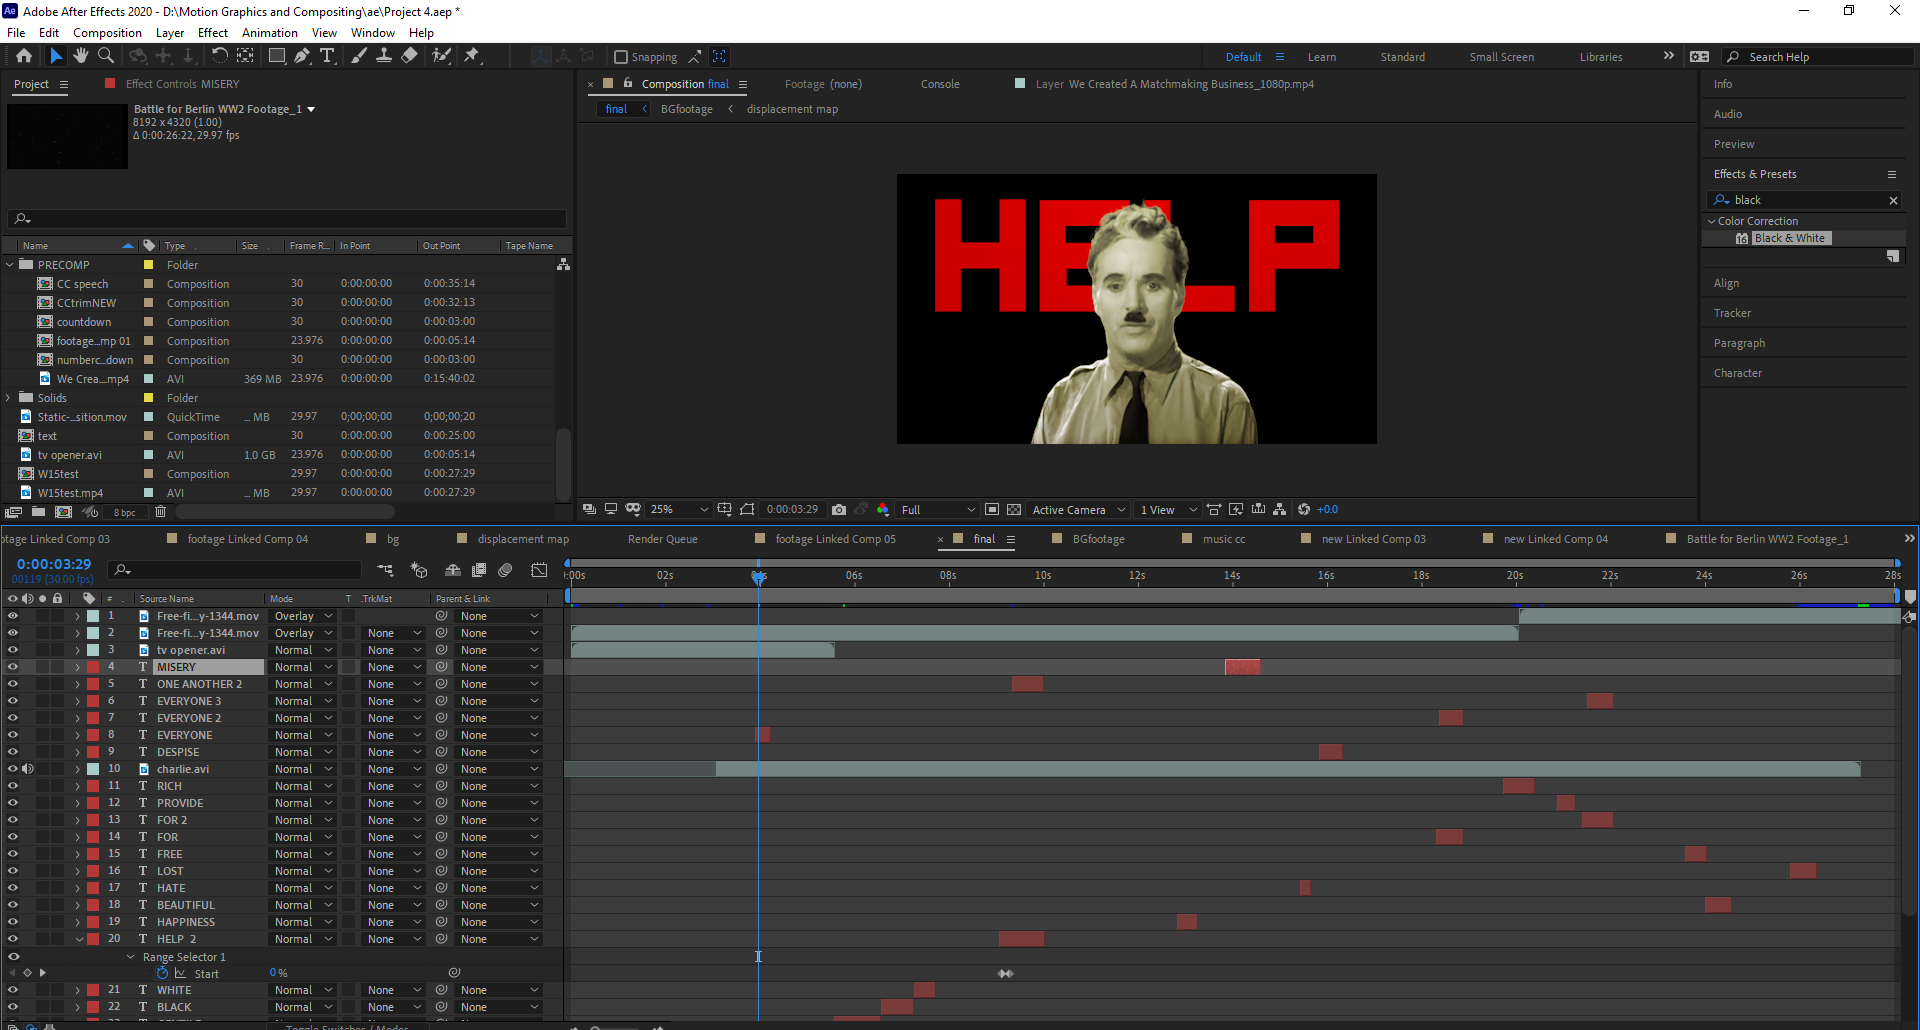This screenshot has height=1030, width=1920.
Task: Switch to the Standard workspace
Action: [x=1402, y=57]
